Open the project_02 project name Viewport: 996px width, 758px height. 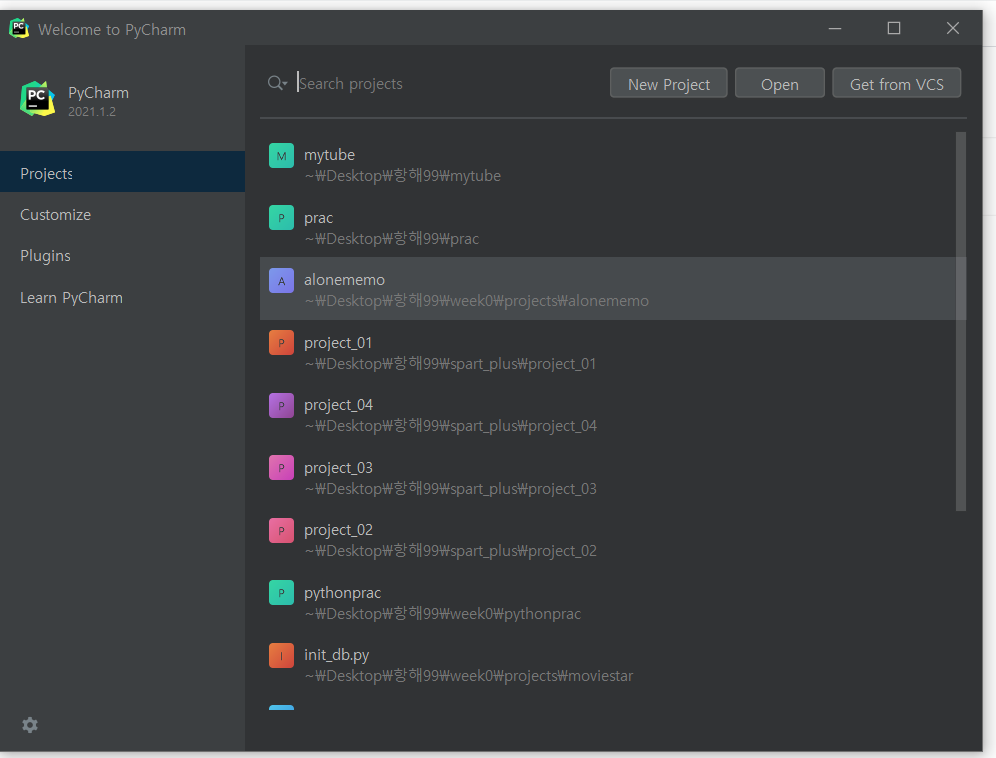coord(338,530)
